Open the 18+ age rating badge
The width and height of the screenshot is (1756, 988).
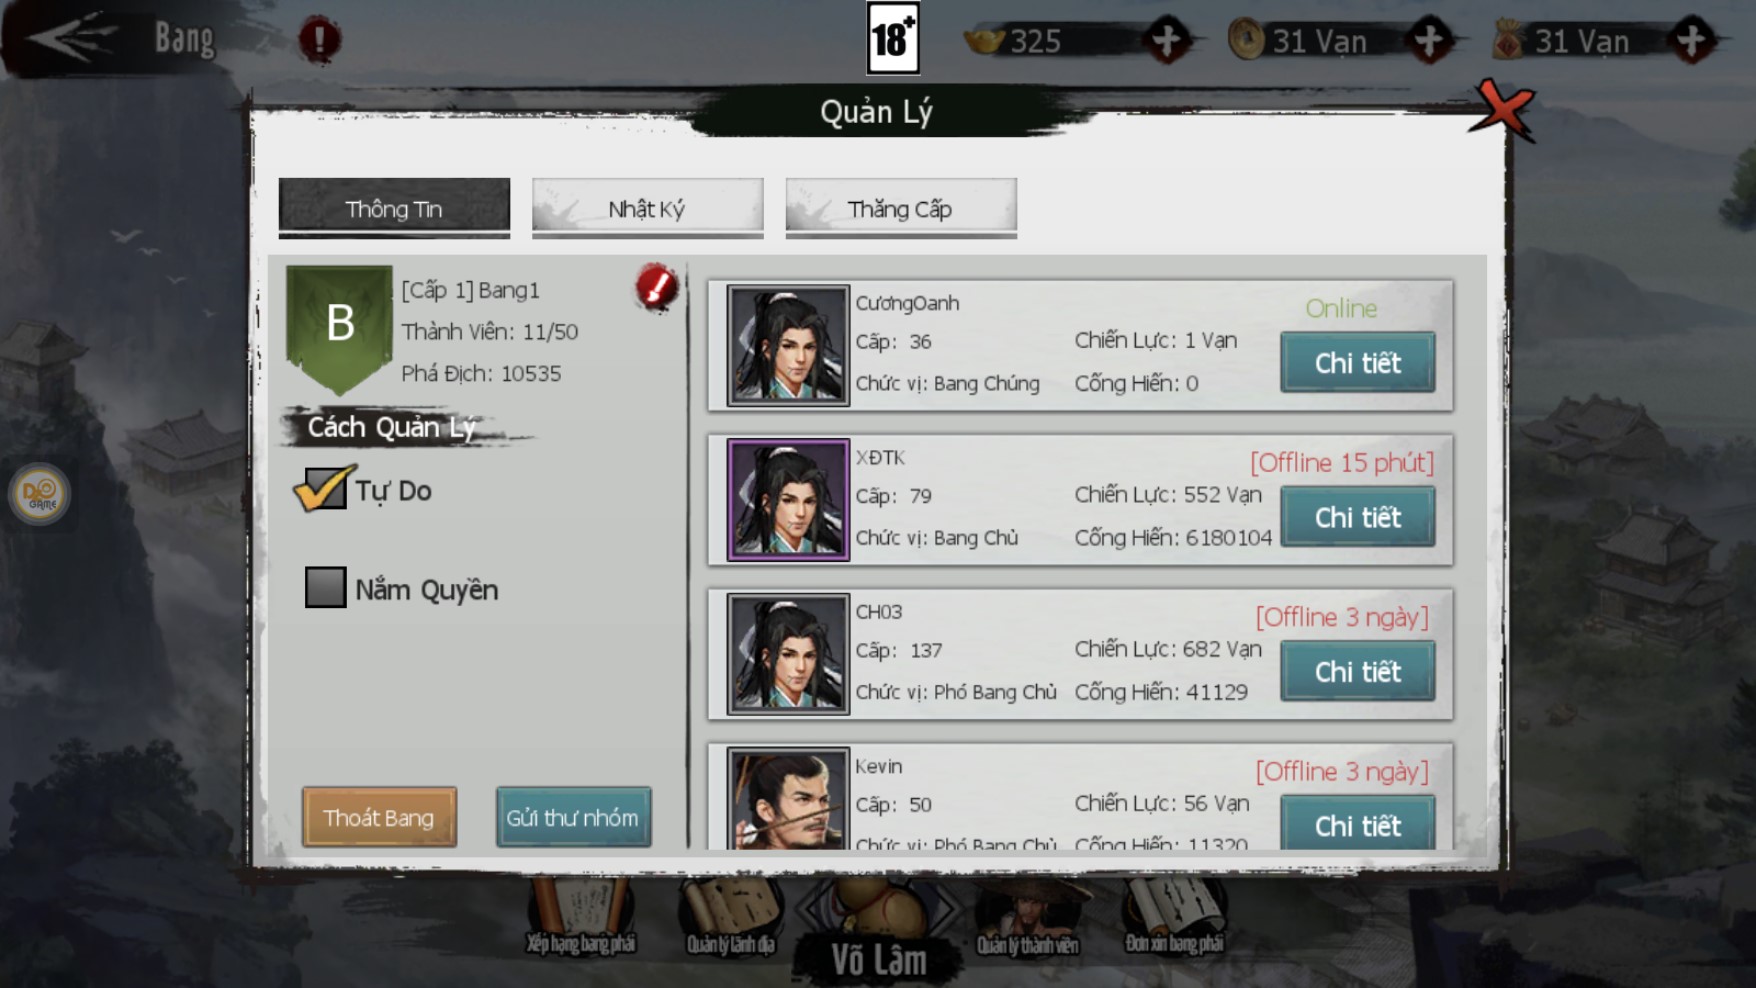click(x=892, y=38)
